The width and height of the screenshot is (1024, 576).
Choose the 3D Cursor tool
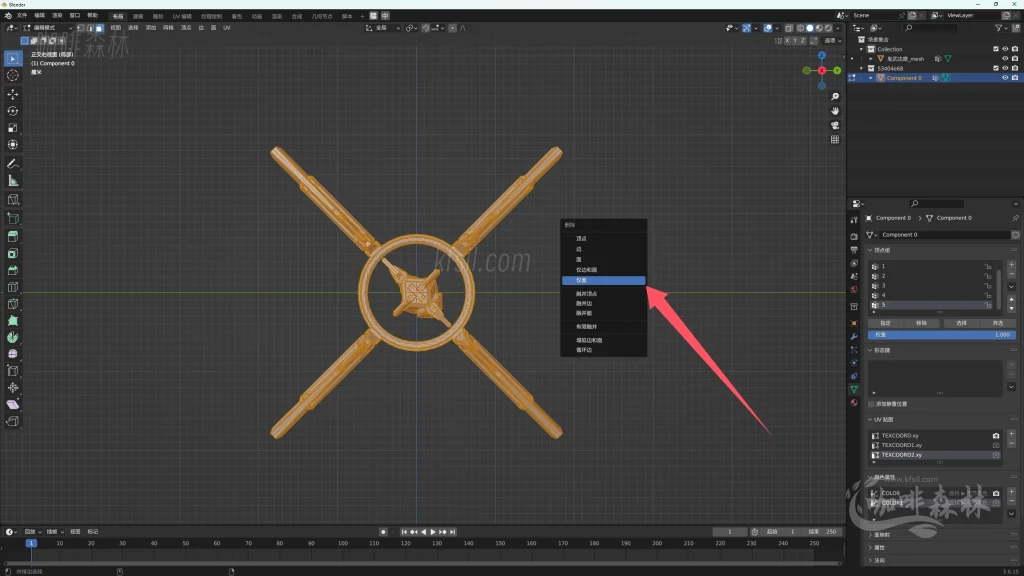tap(13, 75)
